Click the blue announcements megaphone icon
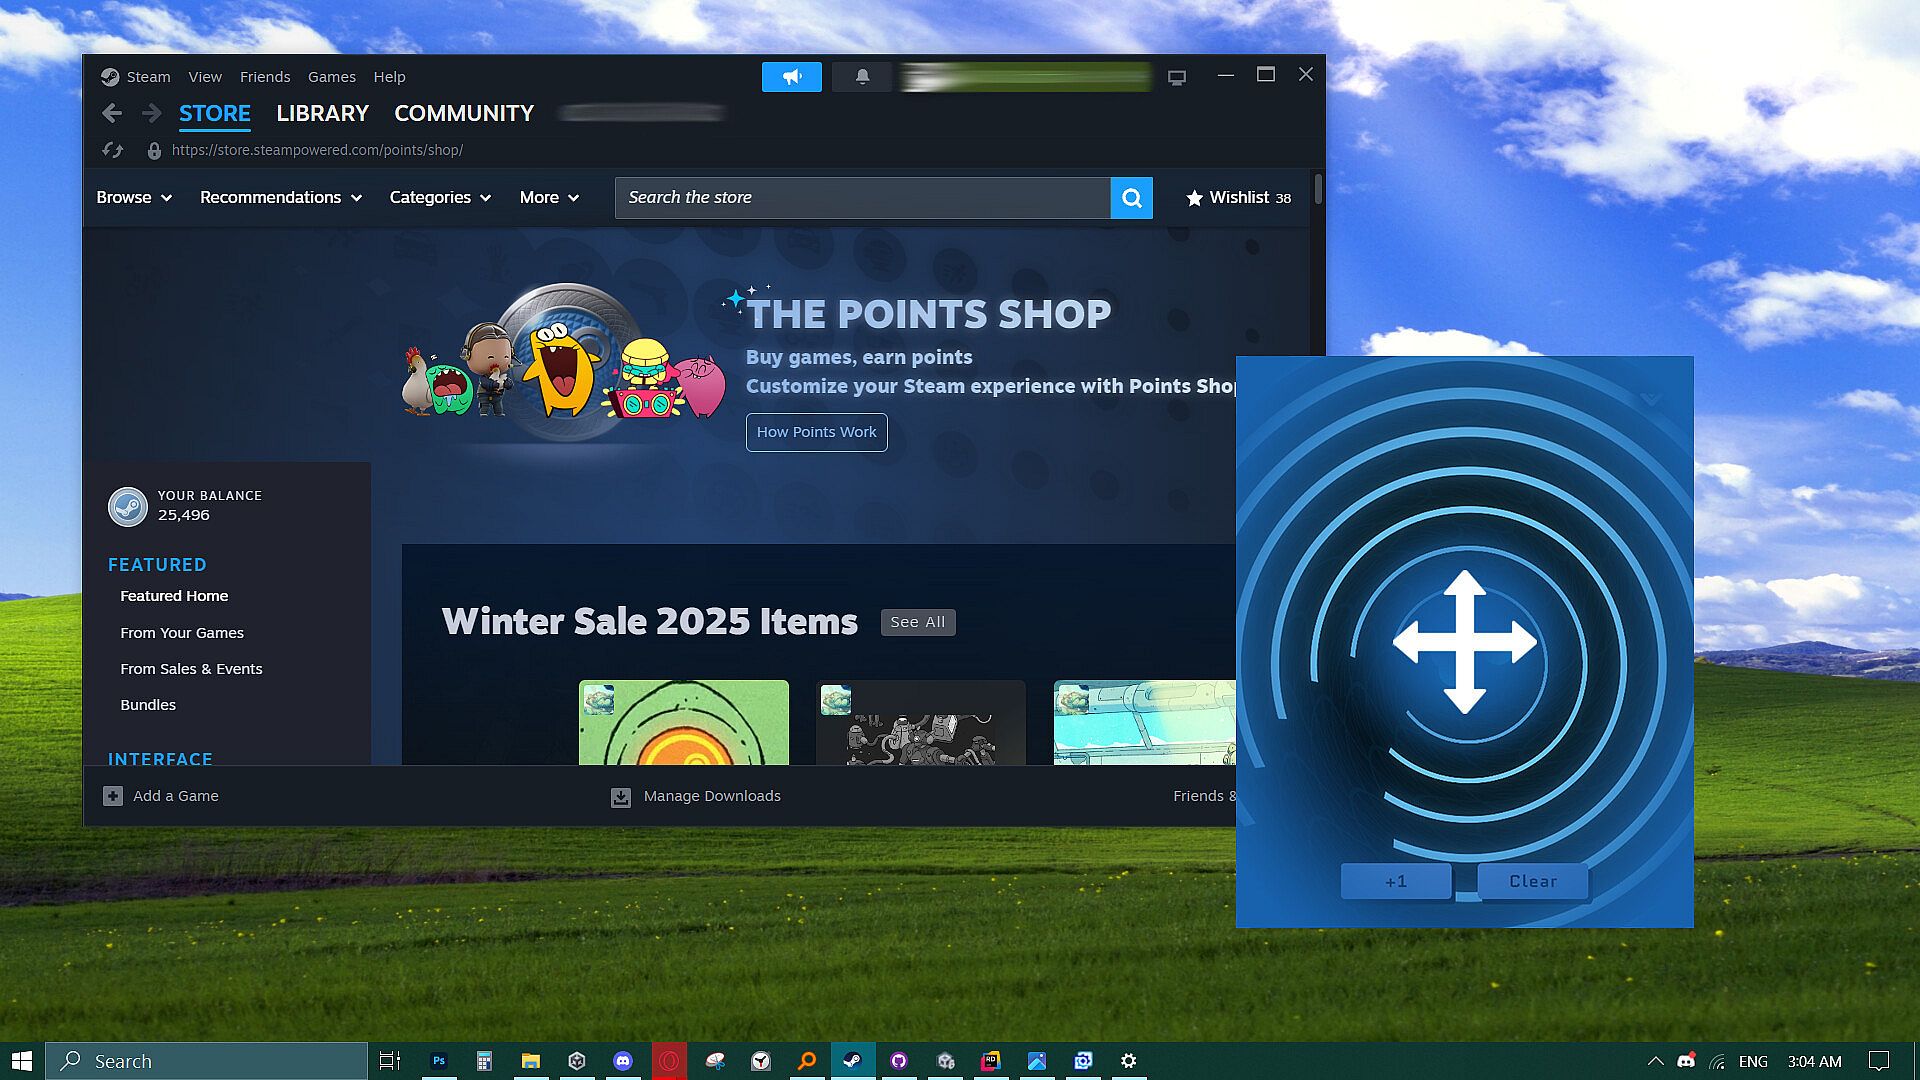 791,77
